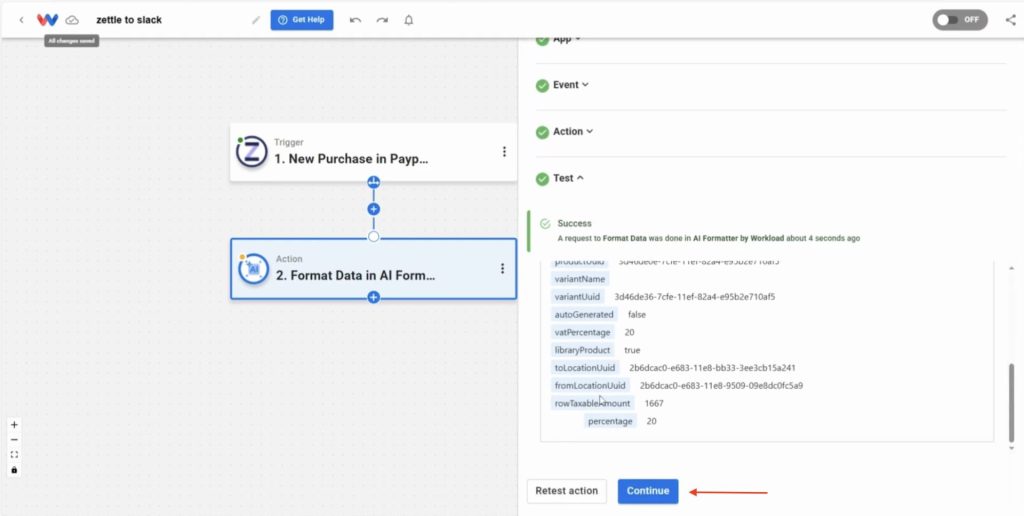Expand the Event section
Screen dimensions: 1024x516
pyautogui.click(x=571, y=85)
